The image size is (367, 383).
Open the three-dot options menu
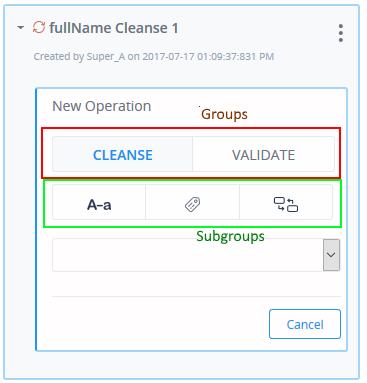click(x=340, y=33)
